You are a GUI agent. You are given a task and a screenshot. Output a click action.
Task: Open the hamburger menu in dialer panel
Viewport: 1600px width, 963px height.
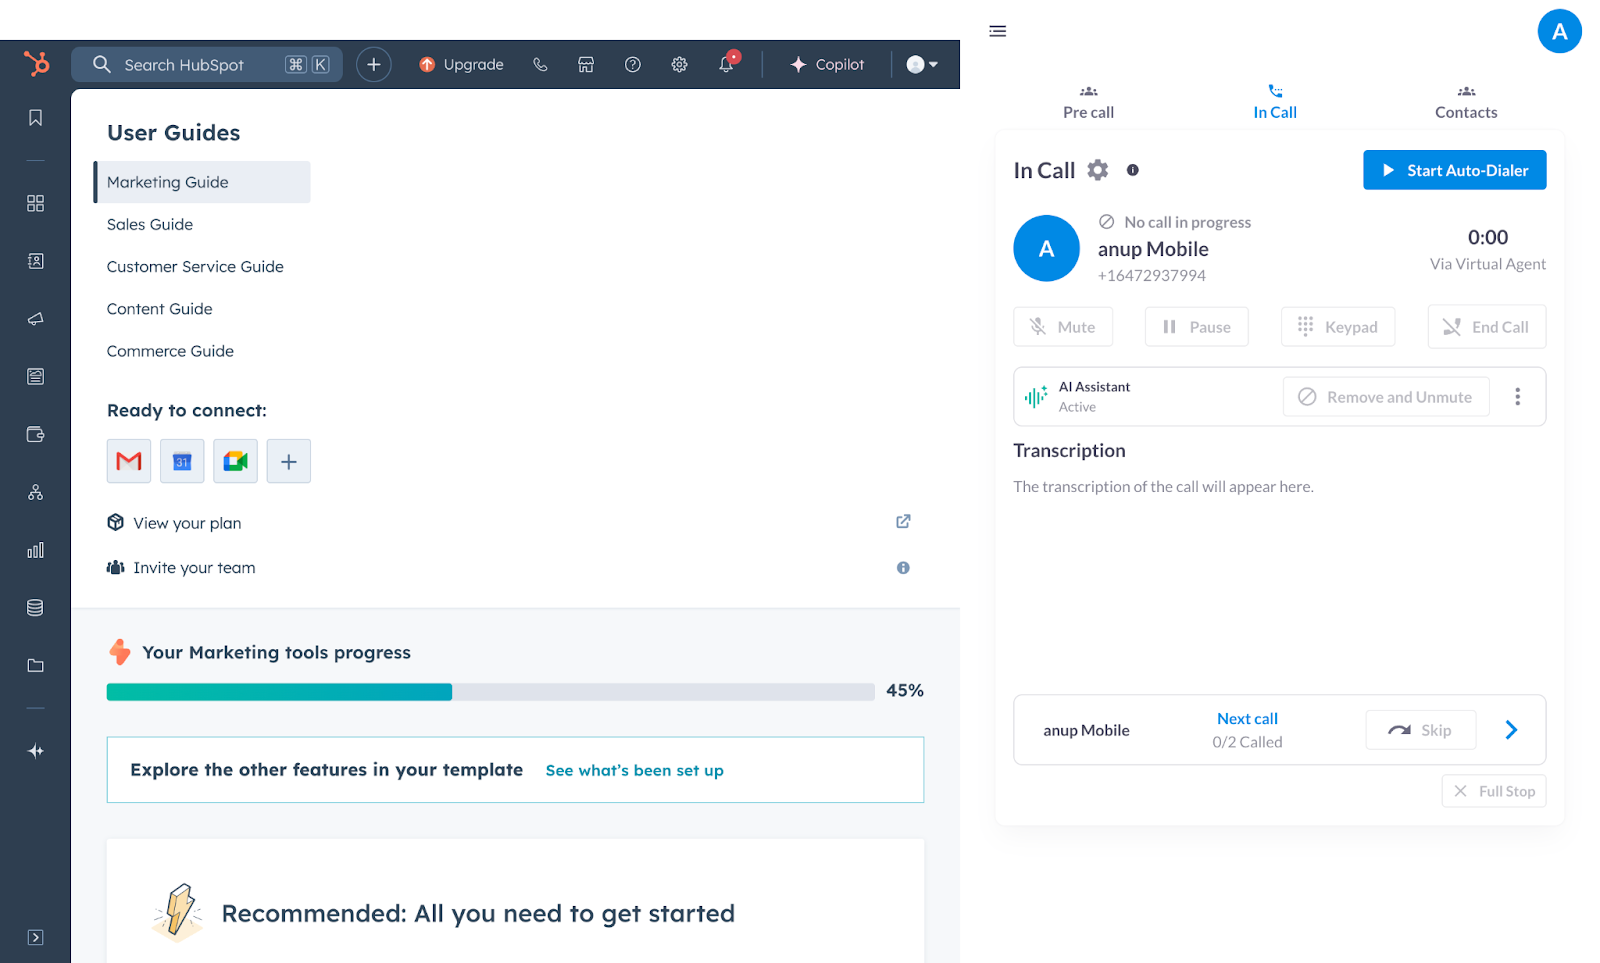997,31
